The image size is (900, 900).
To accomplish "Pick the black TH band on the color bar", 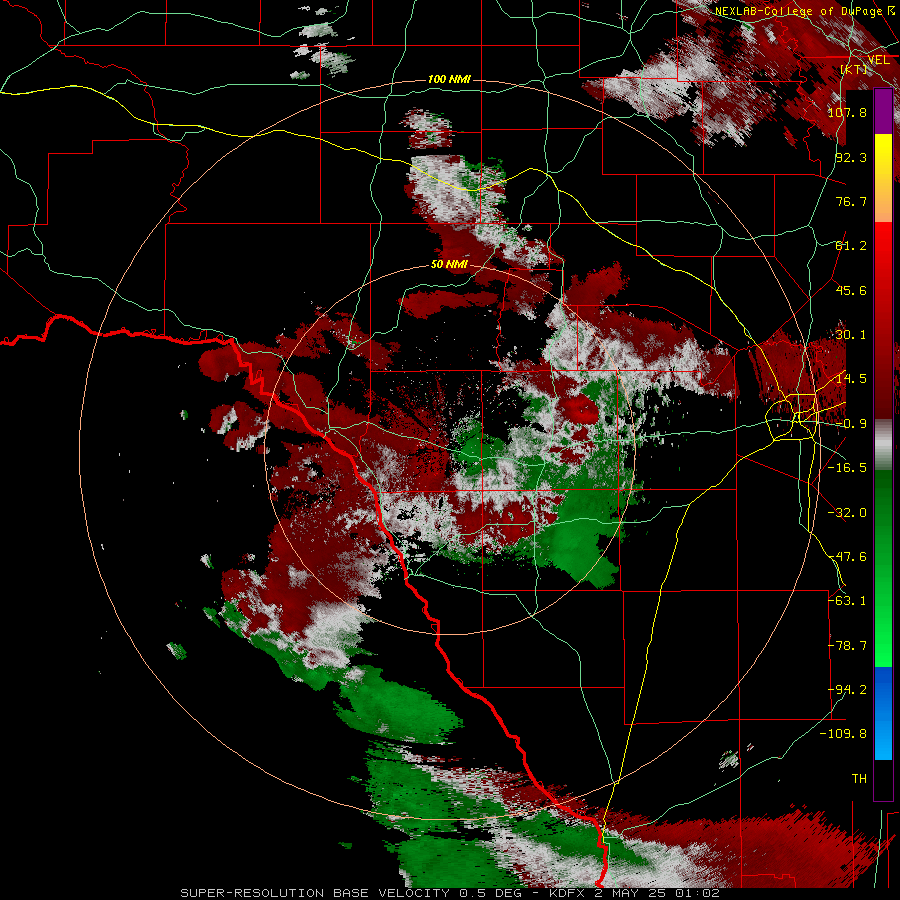I will pos(883,779).
